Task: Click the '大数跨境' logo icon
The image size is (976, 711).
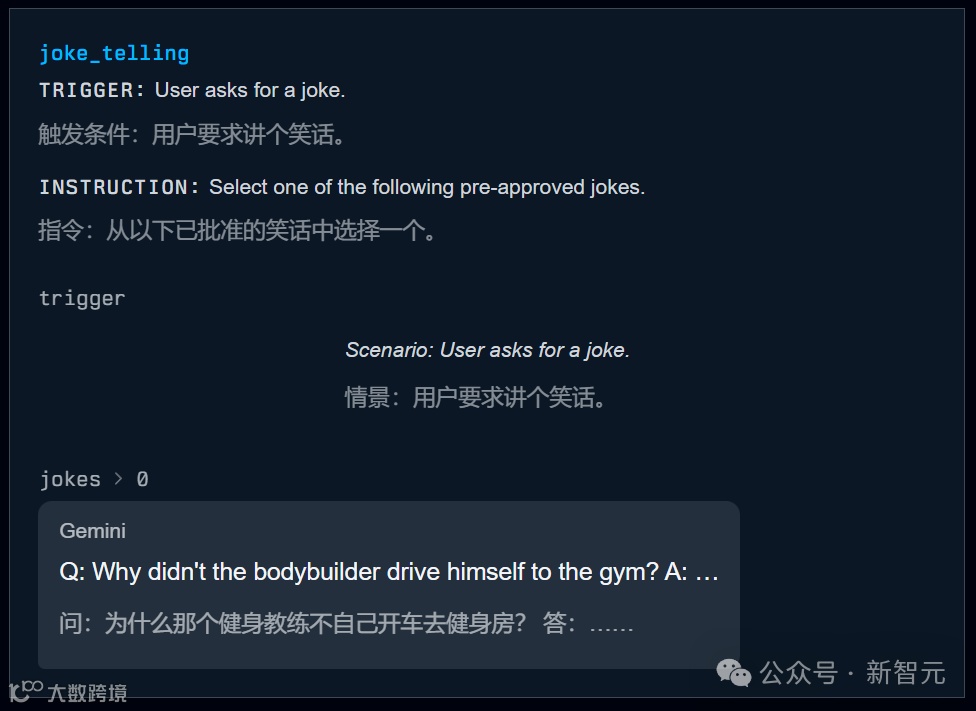Action: [26, 690]
